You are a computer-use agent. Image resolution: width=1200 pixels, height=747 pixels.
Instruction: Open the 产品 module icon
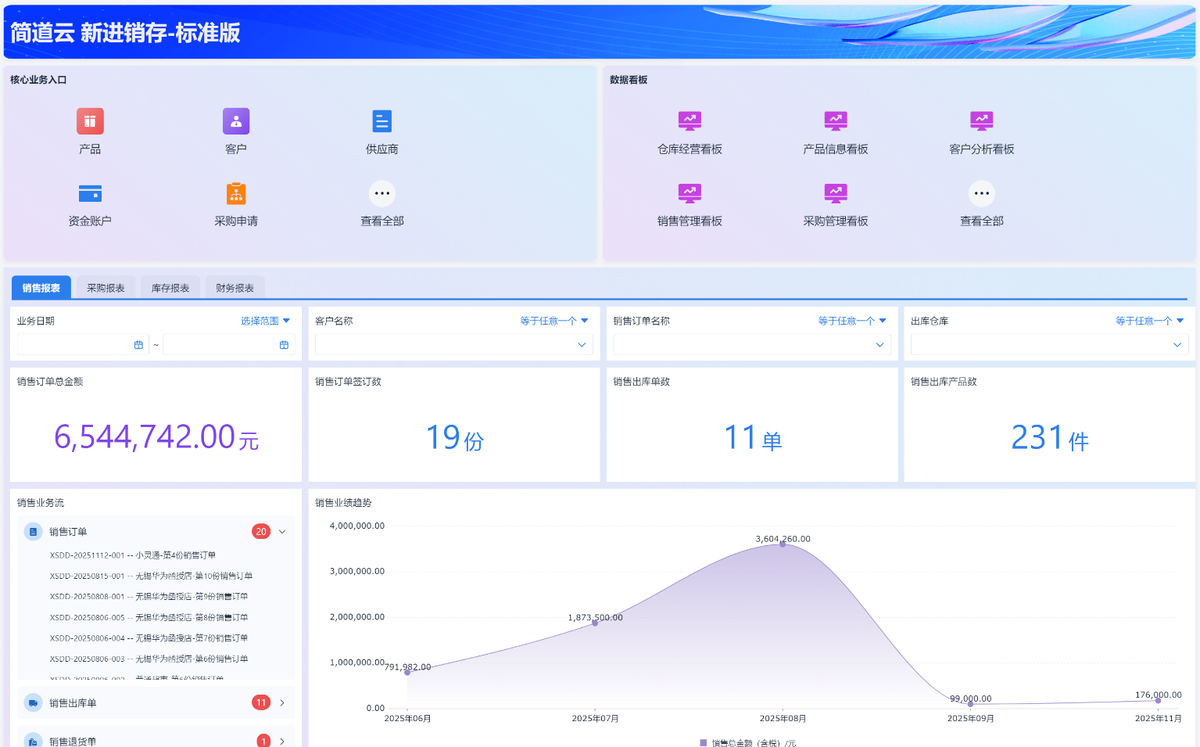[90, 122]
